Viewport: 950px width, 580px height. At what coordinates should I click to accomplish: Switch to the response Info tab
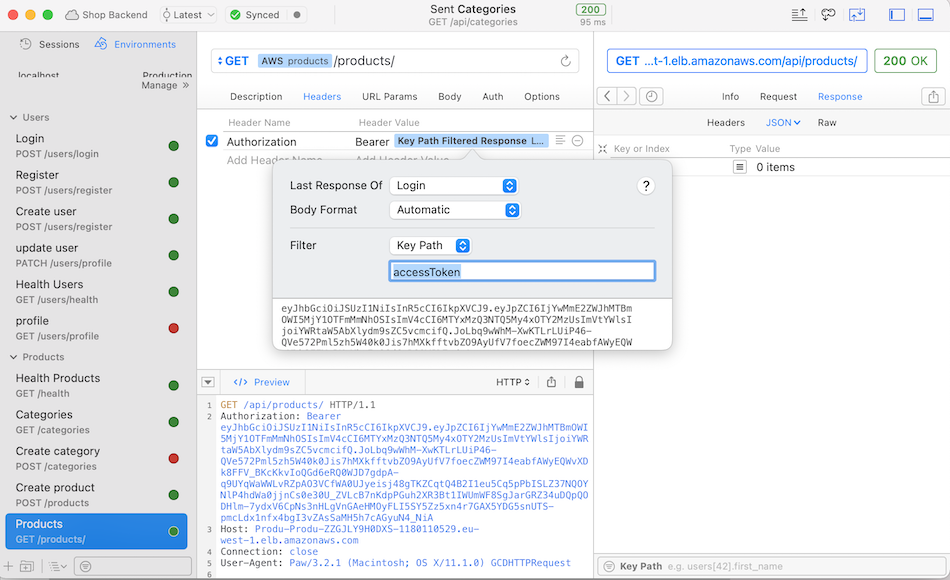tap(730, 97)
